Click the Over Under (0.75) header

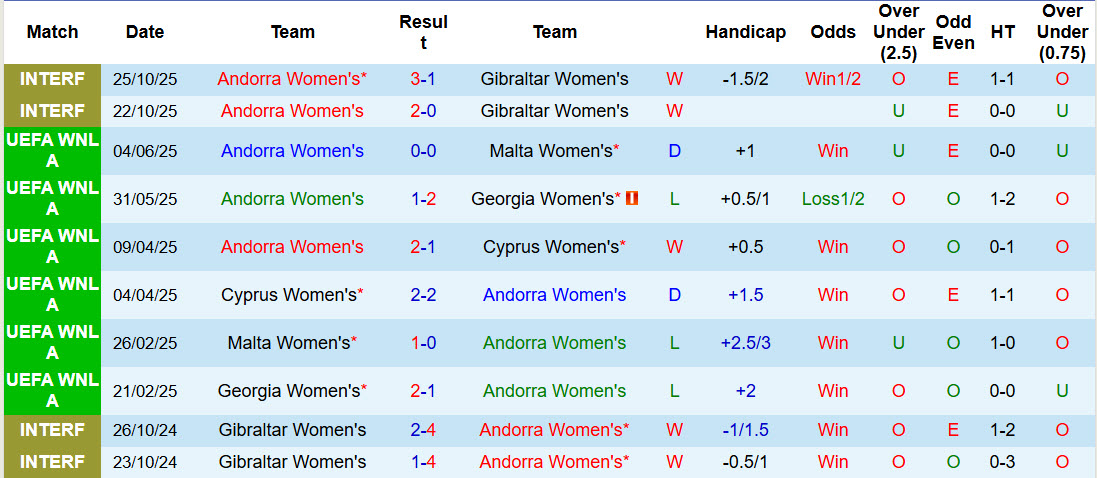tap(1062, 32)
